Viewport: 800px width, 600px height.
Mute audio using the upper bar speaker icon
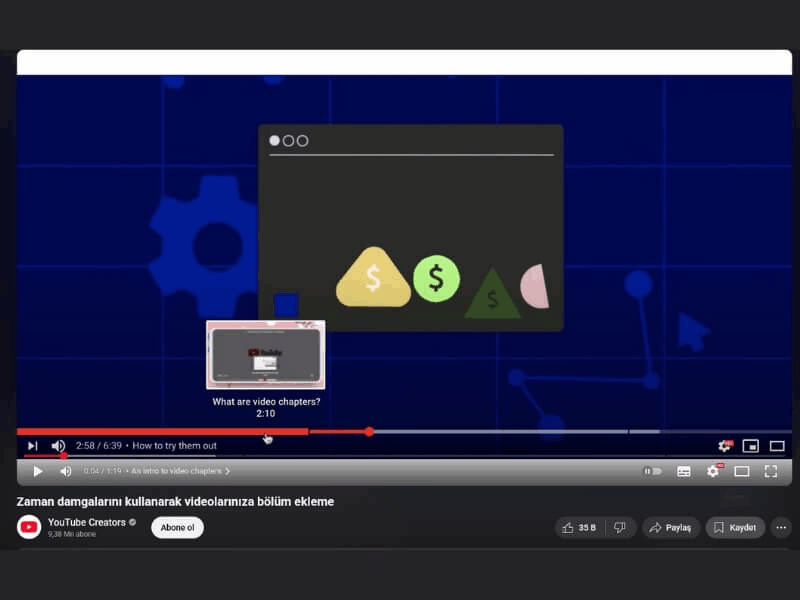click(58, 446)
